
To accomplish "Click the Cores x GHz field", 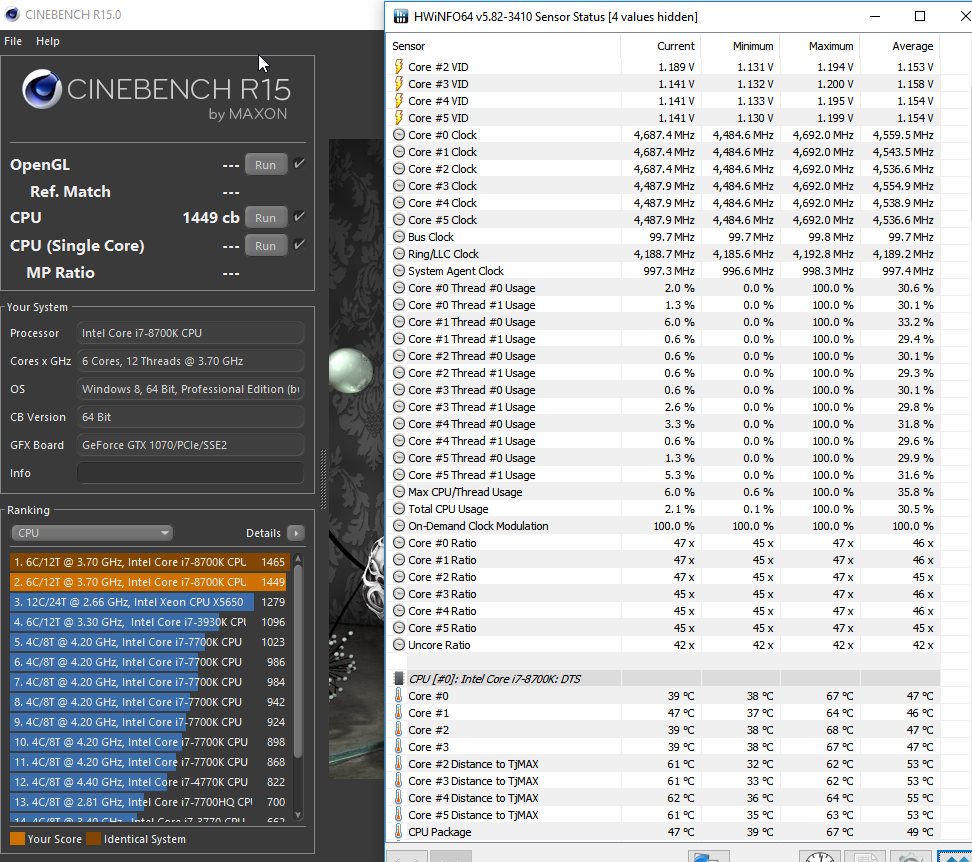I will pyautogui.click(x=190, y=361).
